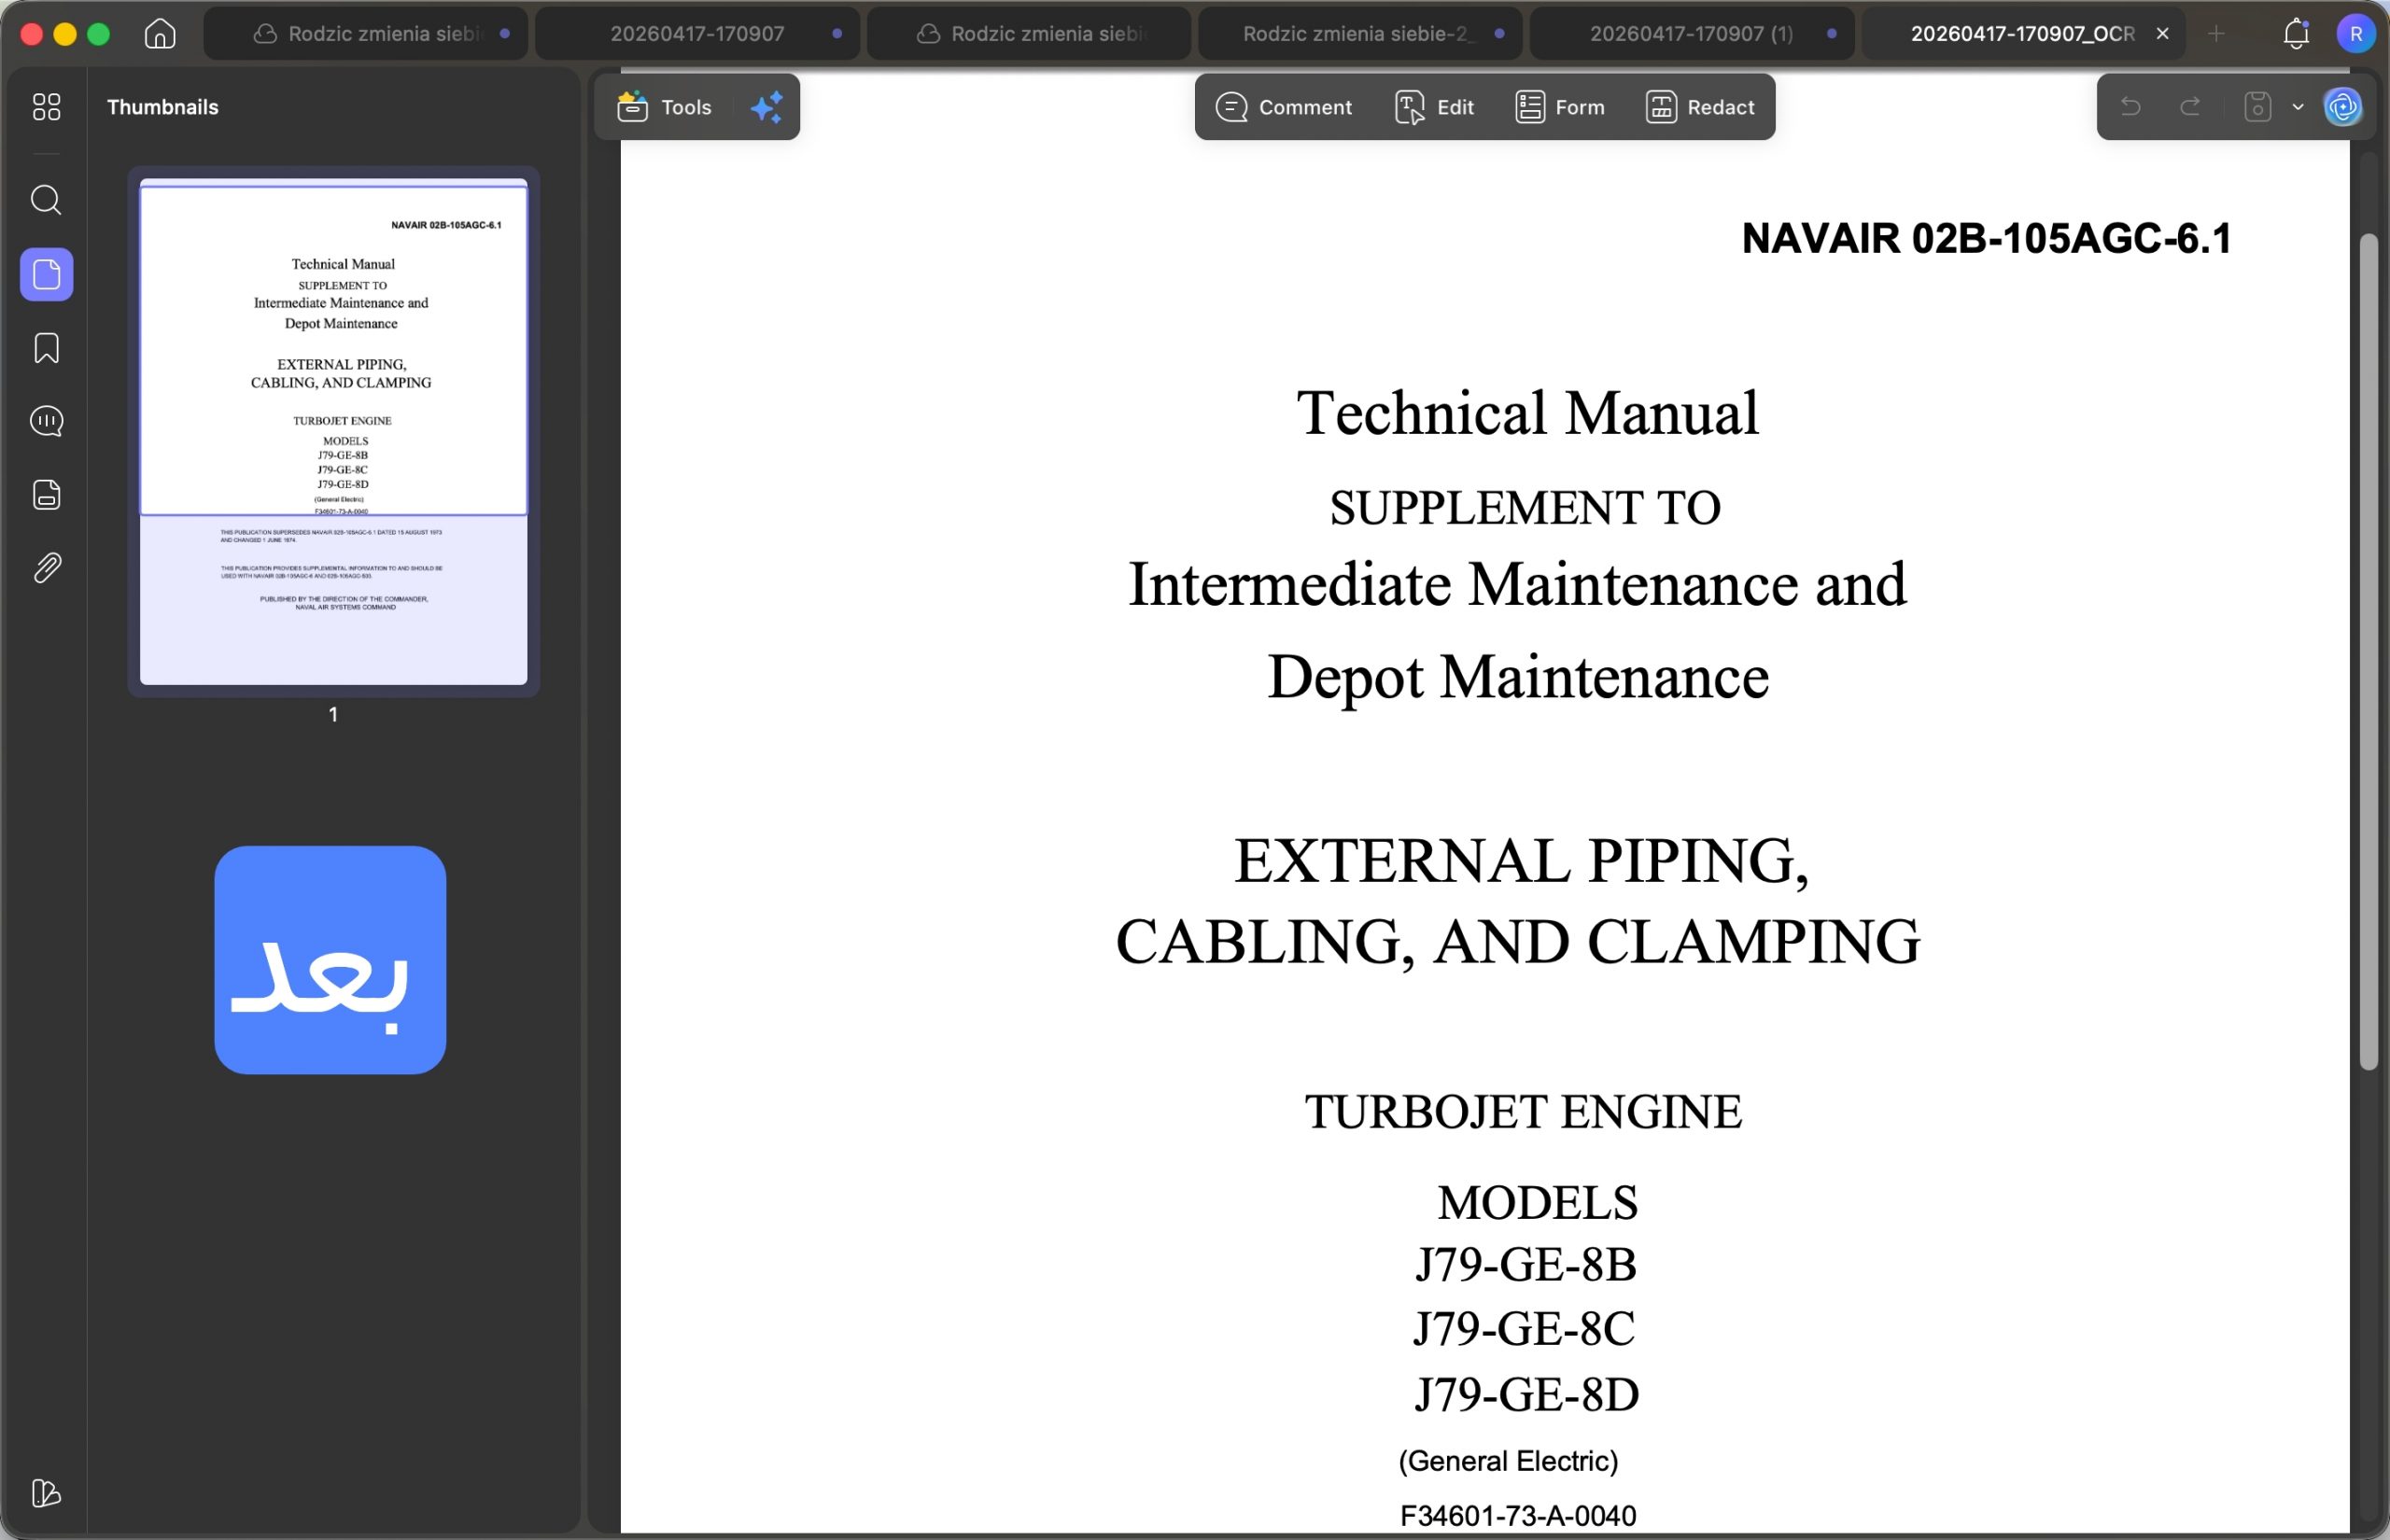The image size is (2390, 1540).
Task: Close the 20260417-170907_OCR tab
Action: 2162,34
